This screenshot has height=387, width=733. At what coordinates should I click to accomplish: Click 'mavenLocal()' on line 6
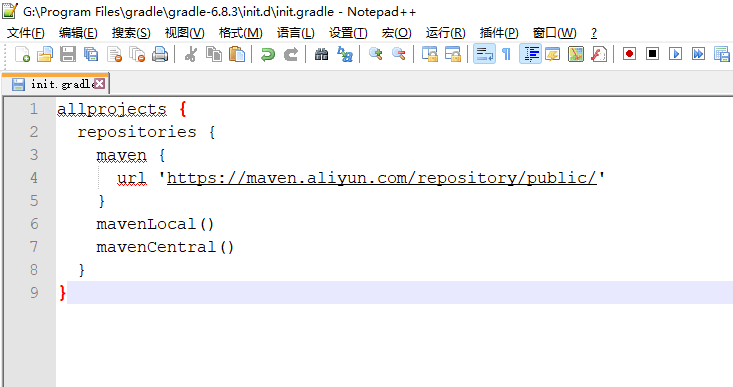pos(155,224)
